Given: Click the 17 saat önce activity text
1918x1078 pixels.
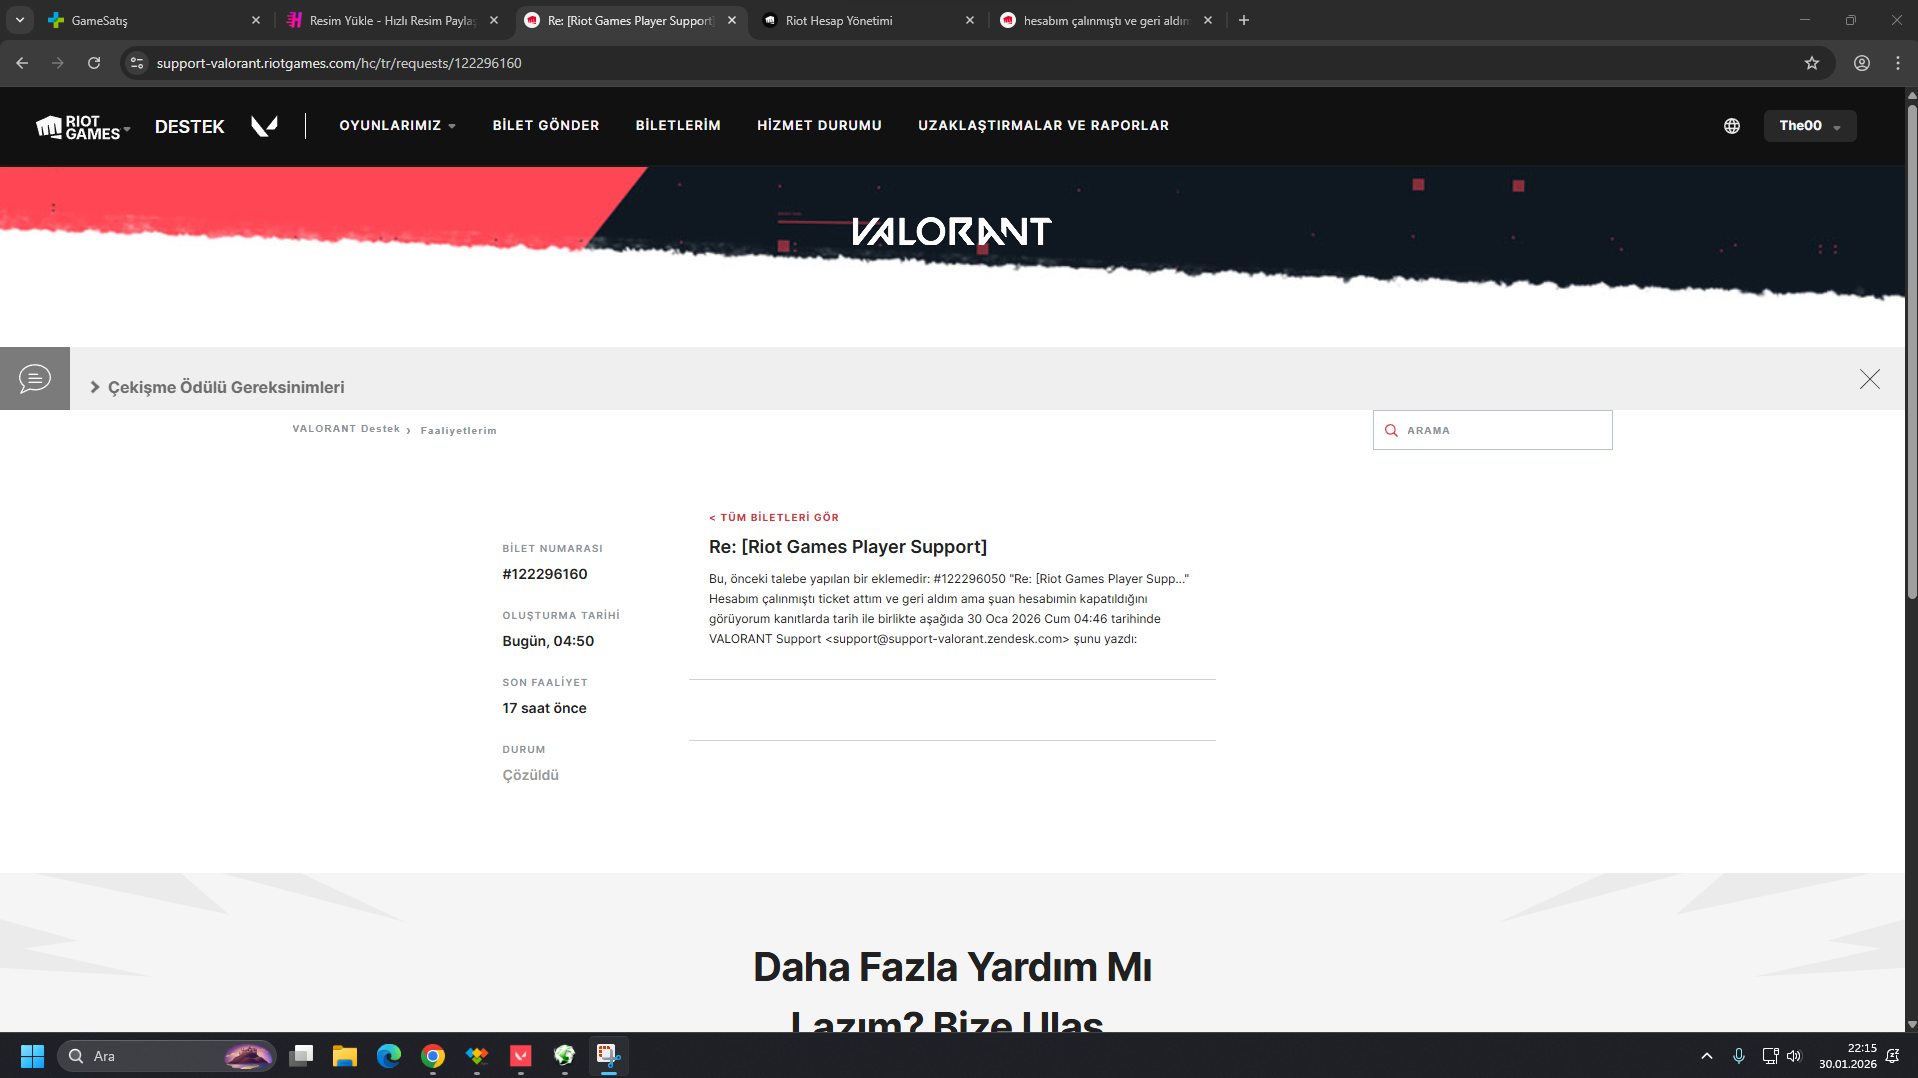Looking at the screenshot, I should 544,708.
